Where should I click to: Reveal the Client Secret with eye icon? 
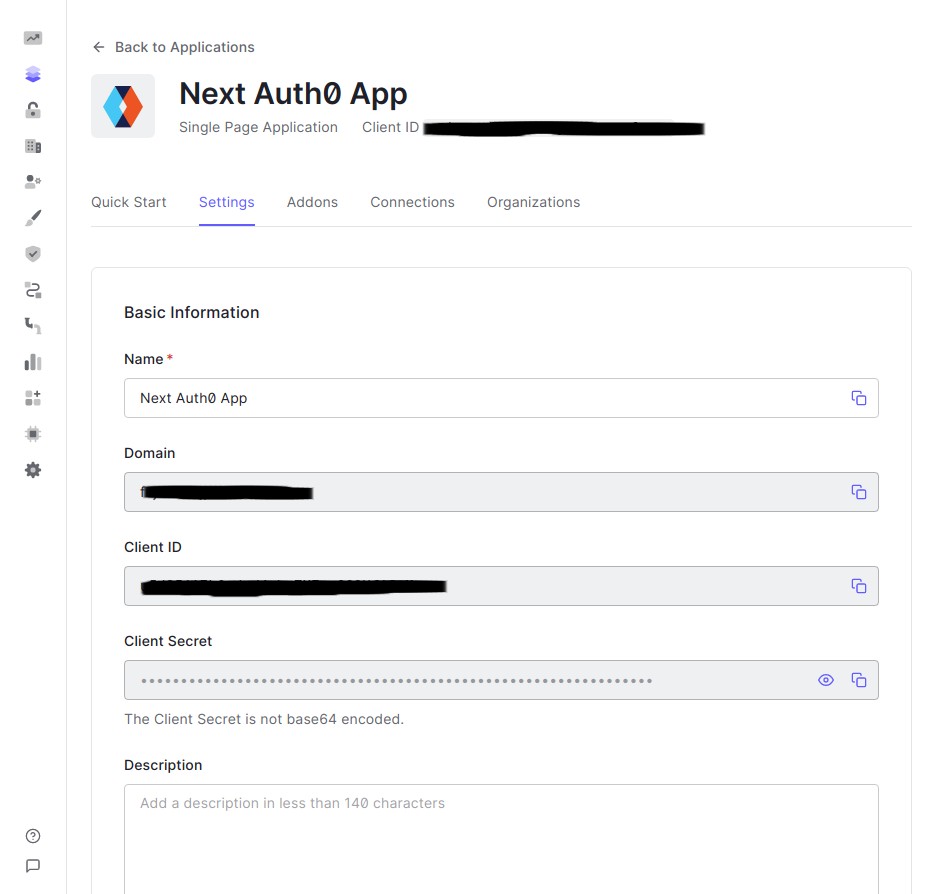click(826, 680)
